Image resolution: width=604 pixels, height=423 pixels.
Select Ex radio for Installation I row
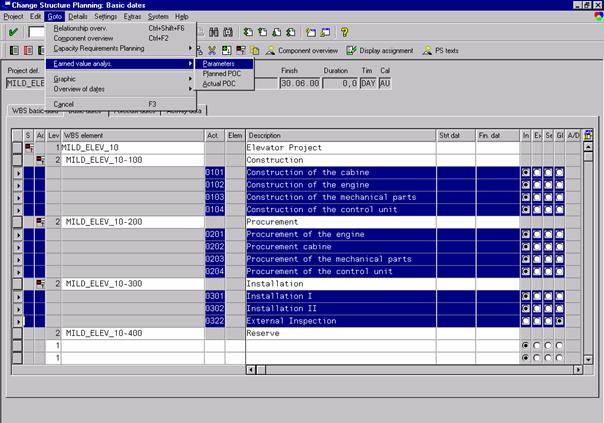pos(537,296)
